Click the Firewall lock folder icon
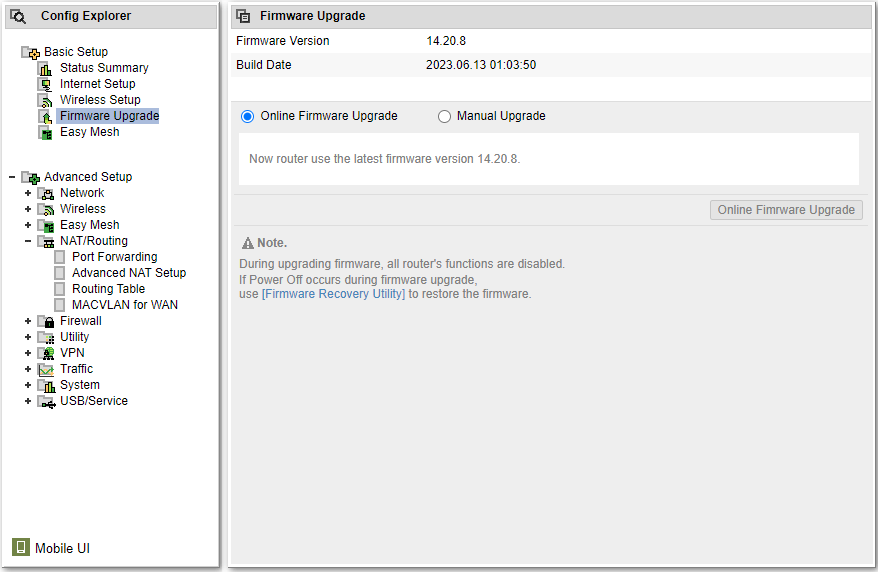This screenshot has height=572, width=878. (46, 322)
